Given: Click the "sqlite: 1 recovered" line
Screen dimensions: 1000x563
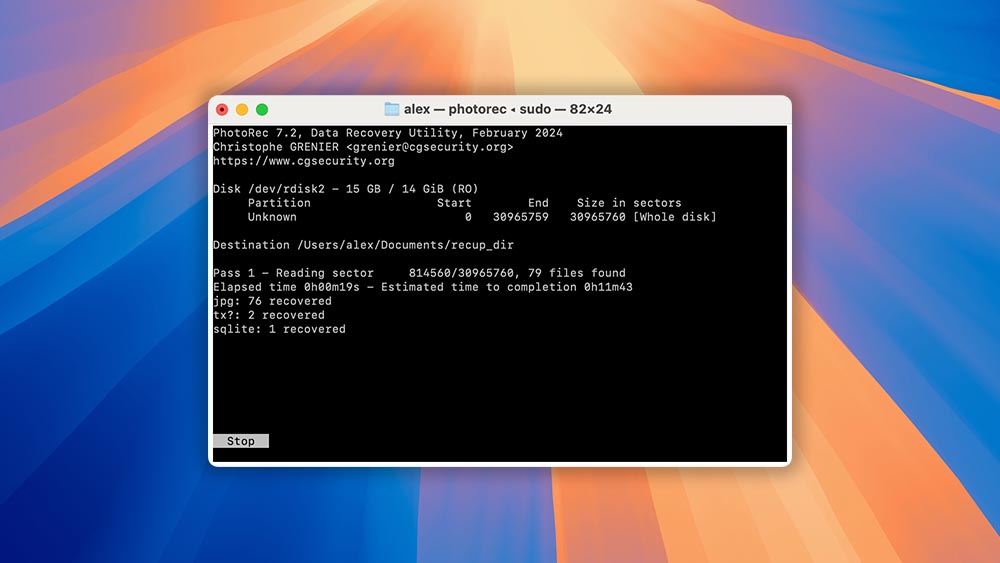Looking at the screenshot, I should 279,330.
